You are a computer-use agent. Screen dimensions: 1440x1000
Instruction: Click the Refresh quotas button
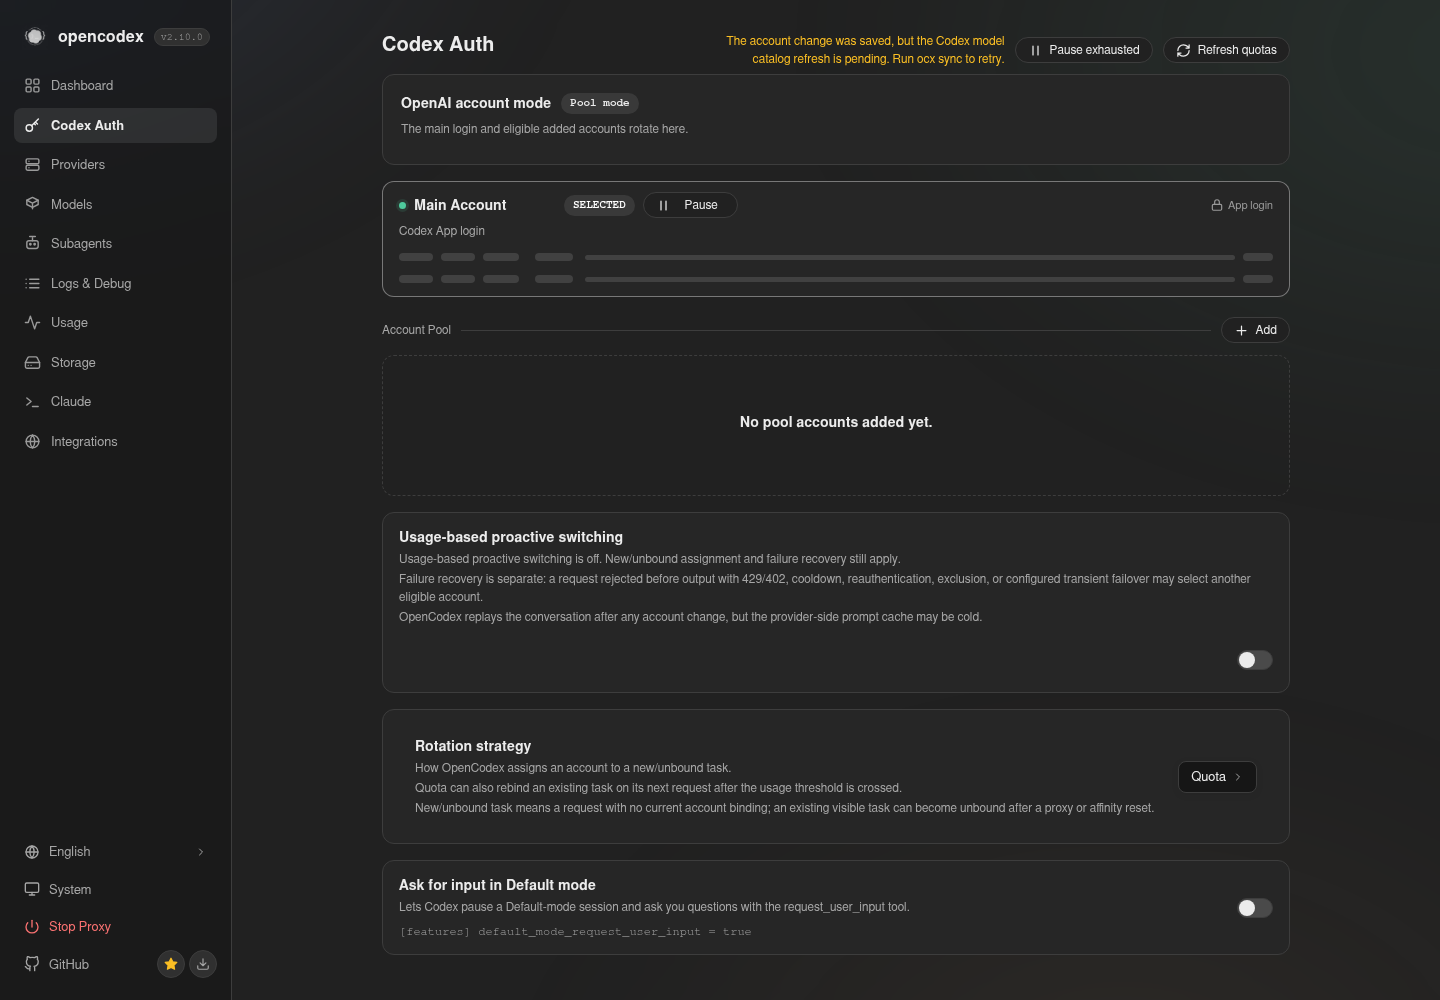pos(1226,50)
